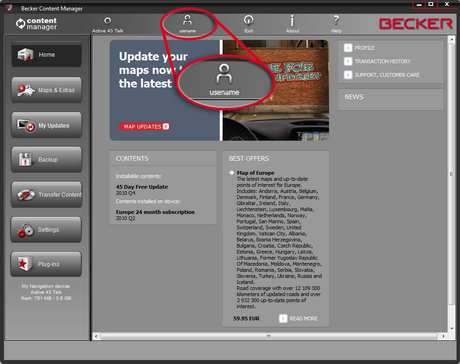Open the Plug-ins section

click(46, 264)
